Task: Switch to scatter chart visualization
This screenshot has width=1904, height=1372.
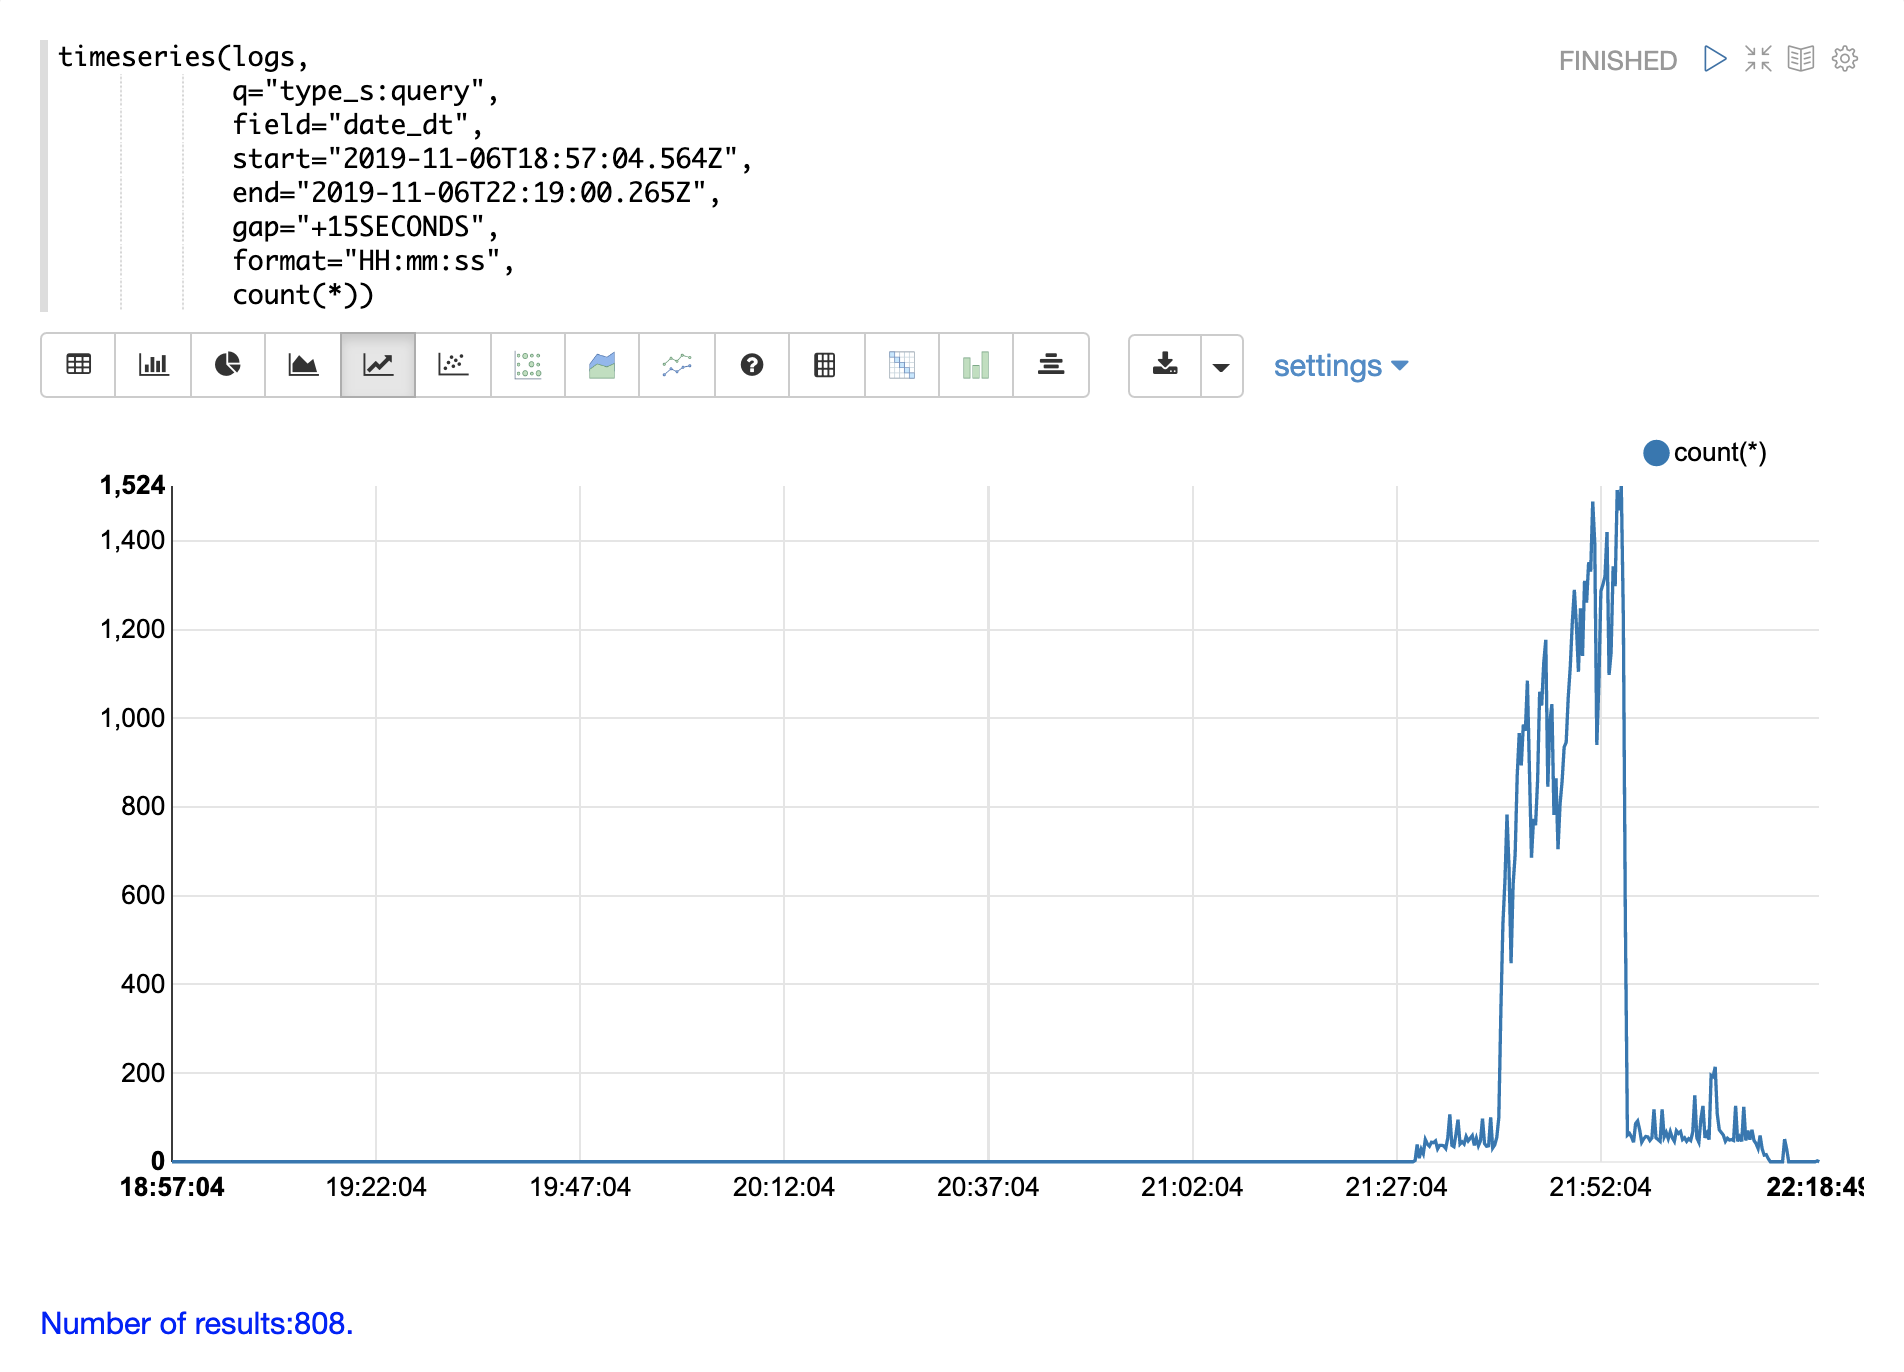Action: tap(453, 365)
